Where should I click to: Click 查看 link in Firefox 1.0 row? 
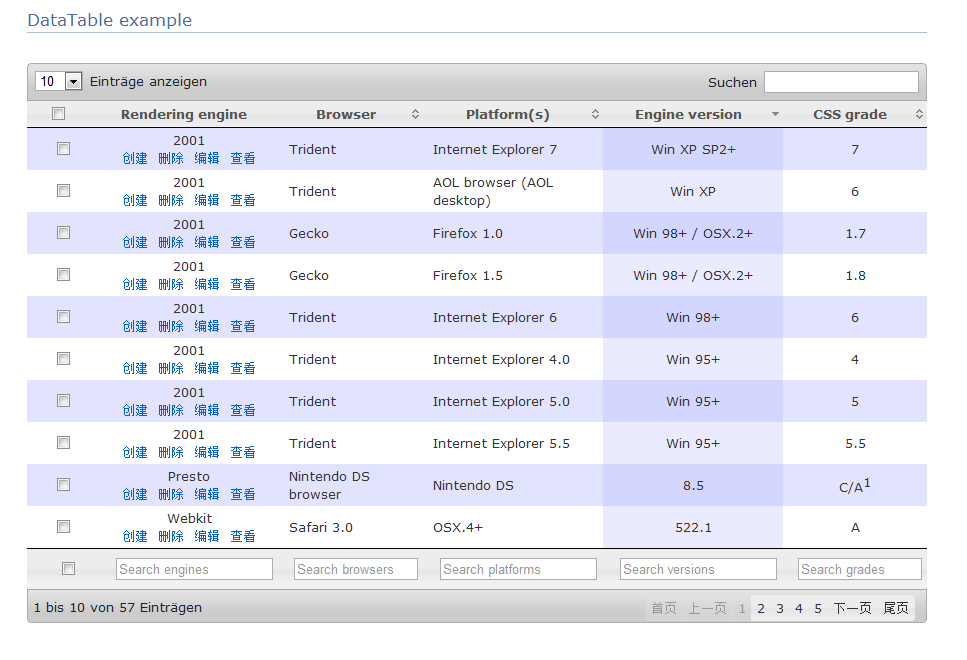242,242
